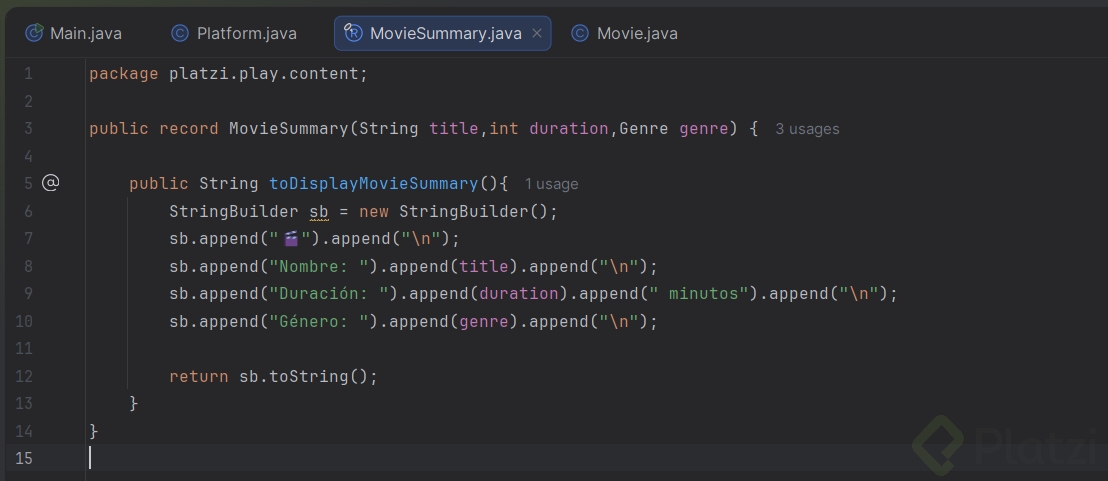Click the Main.java file icon
Viewport: 1108px width, 481px height.
point(35,33)
